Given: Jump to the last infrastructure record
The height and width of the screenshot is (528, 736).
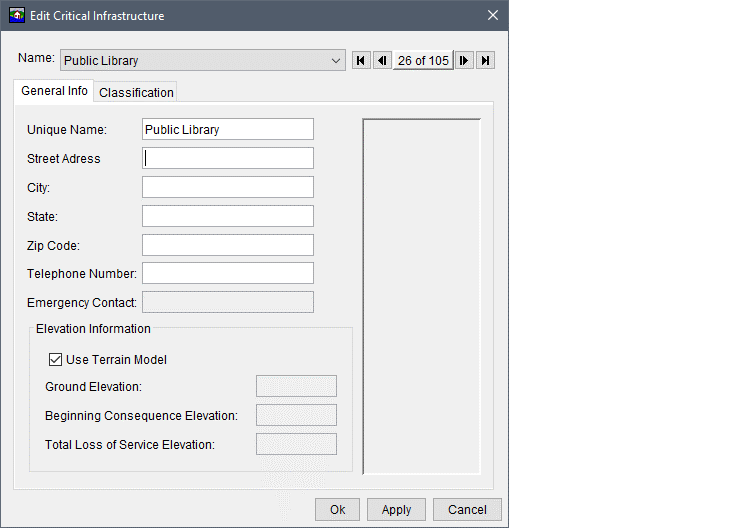Looking at the screenshot, I should (x=485, y=61).
